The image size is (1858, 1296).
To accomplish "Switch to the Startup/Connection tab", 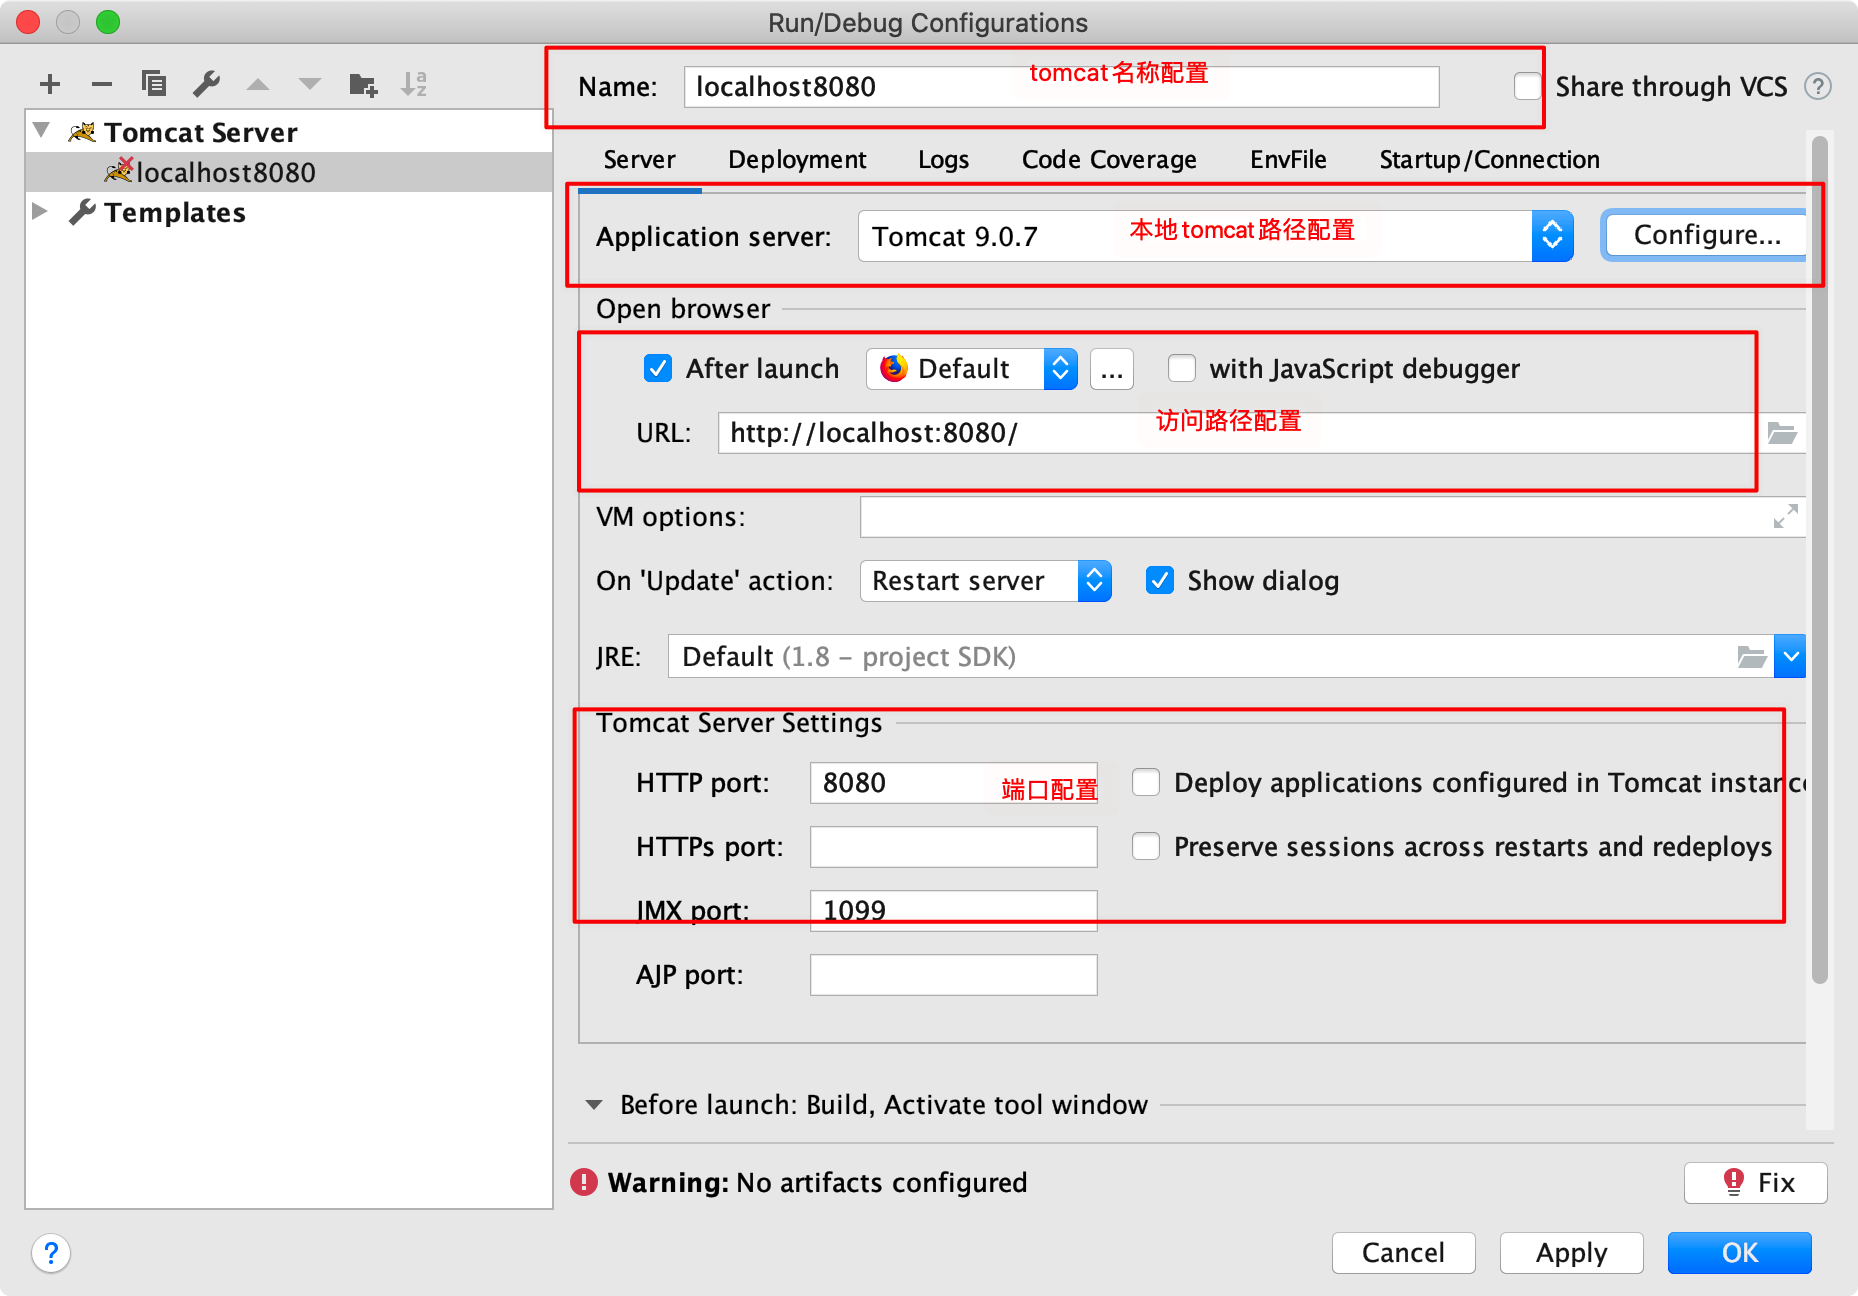I will click(1489, 160).
